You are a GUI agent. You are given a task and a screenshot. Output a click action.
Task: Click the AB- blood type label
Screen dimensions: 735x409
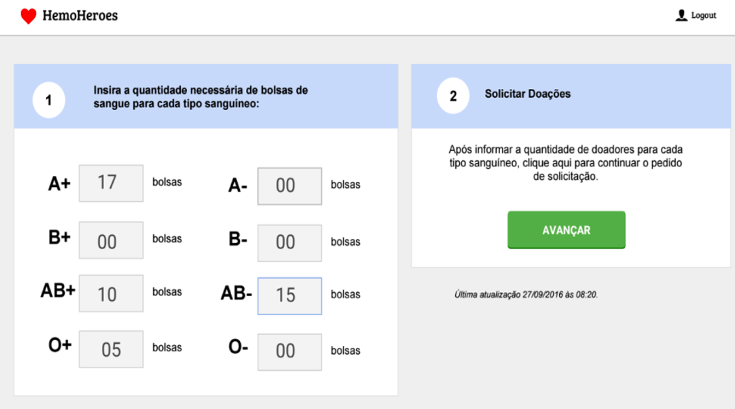(x=235, y=294)
